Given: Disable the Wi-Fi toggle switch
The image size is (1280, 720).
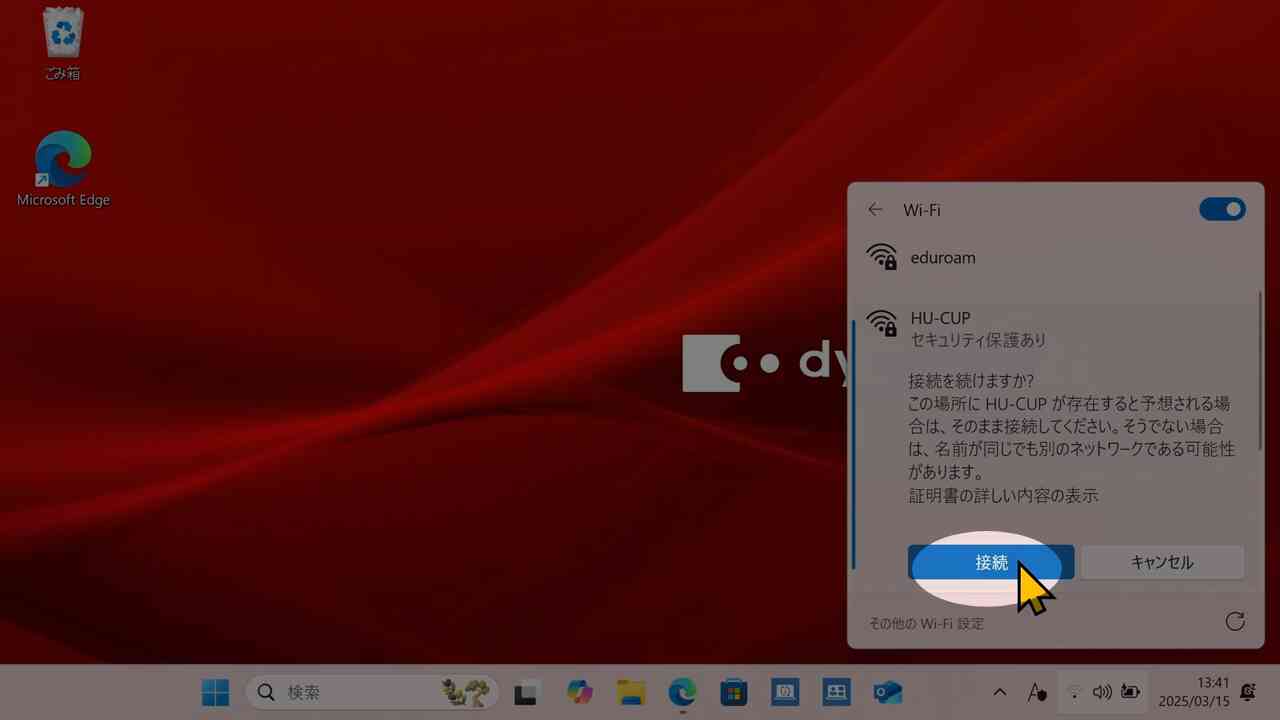Looking at the screenshot, I should point(1222,209).
